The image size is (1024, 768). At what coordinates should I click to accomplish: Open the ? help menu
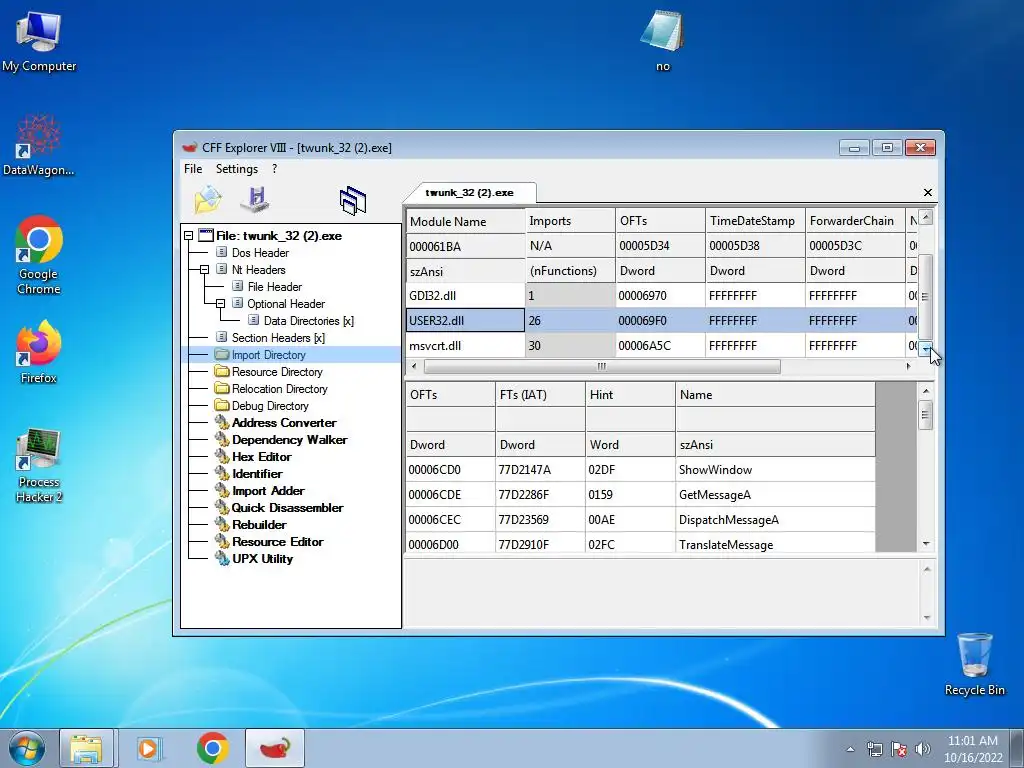(x=274, y=168)
